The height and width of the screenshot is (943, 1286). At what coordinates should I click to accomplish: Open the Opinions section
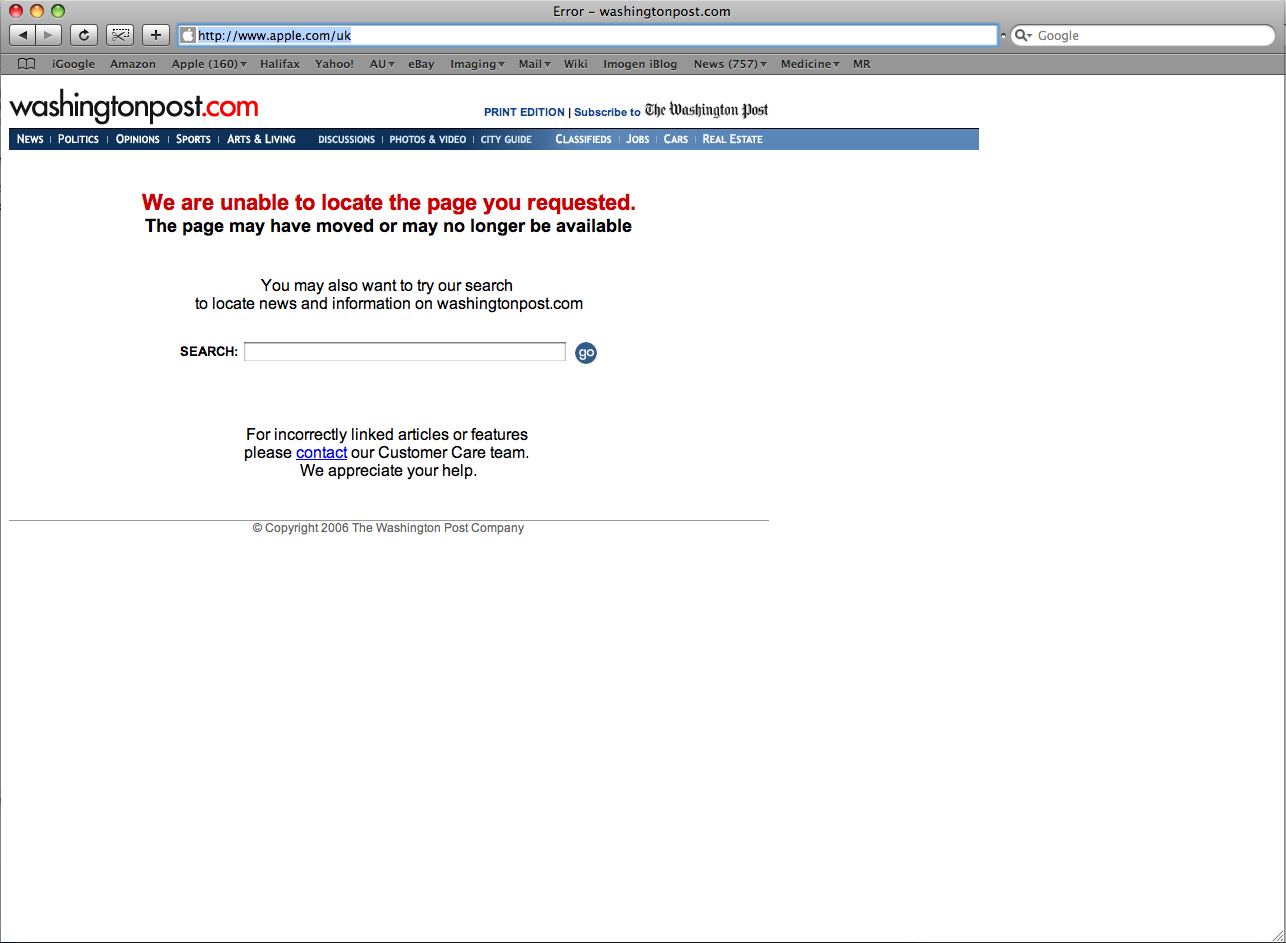pyautogui.click(x=138, y=139)
